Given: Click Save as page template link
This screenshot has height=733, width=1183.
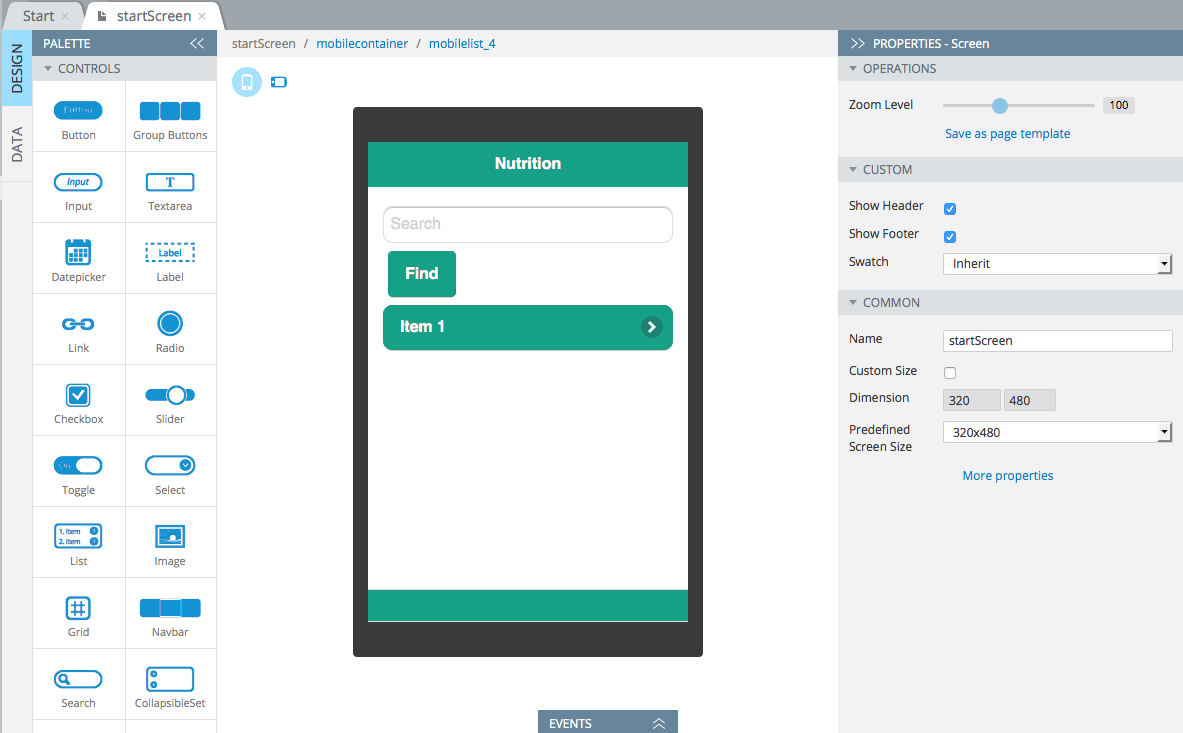Looking at the screenshot, I should [x=1007, y=133].
